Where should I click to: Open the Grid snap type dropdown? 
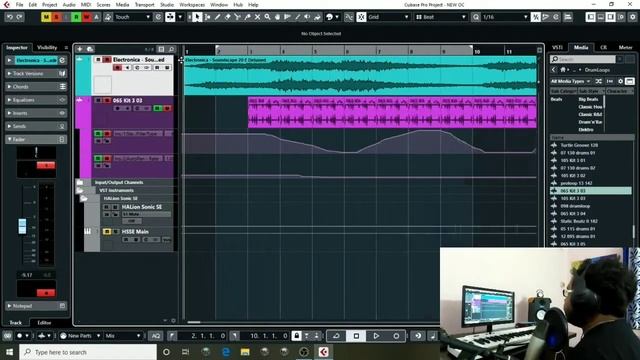(x=388, y=17)
